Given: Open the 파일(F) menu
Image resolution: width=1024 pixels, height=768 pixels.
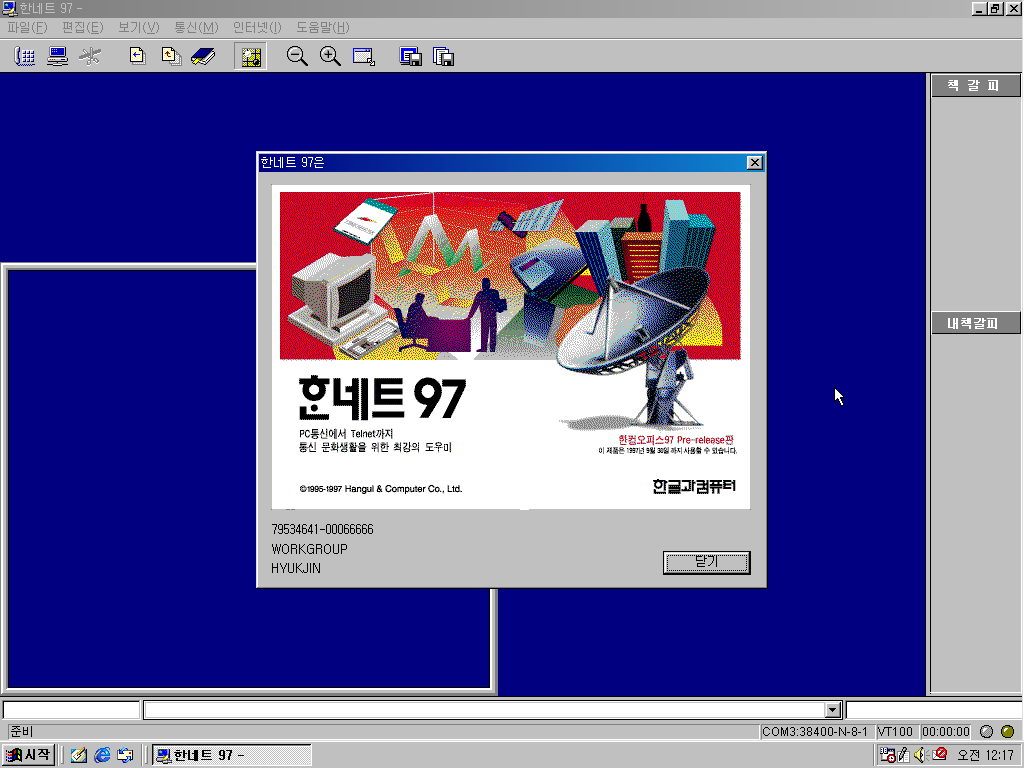Looking at the screenshot, I should point(27,27).
